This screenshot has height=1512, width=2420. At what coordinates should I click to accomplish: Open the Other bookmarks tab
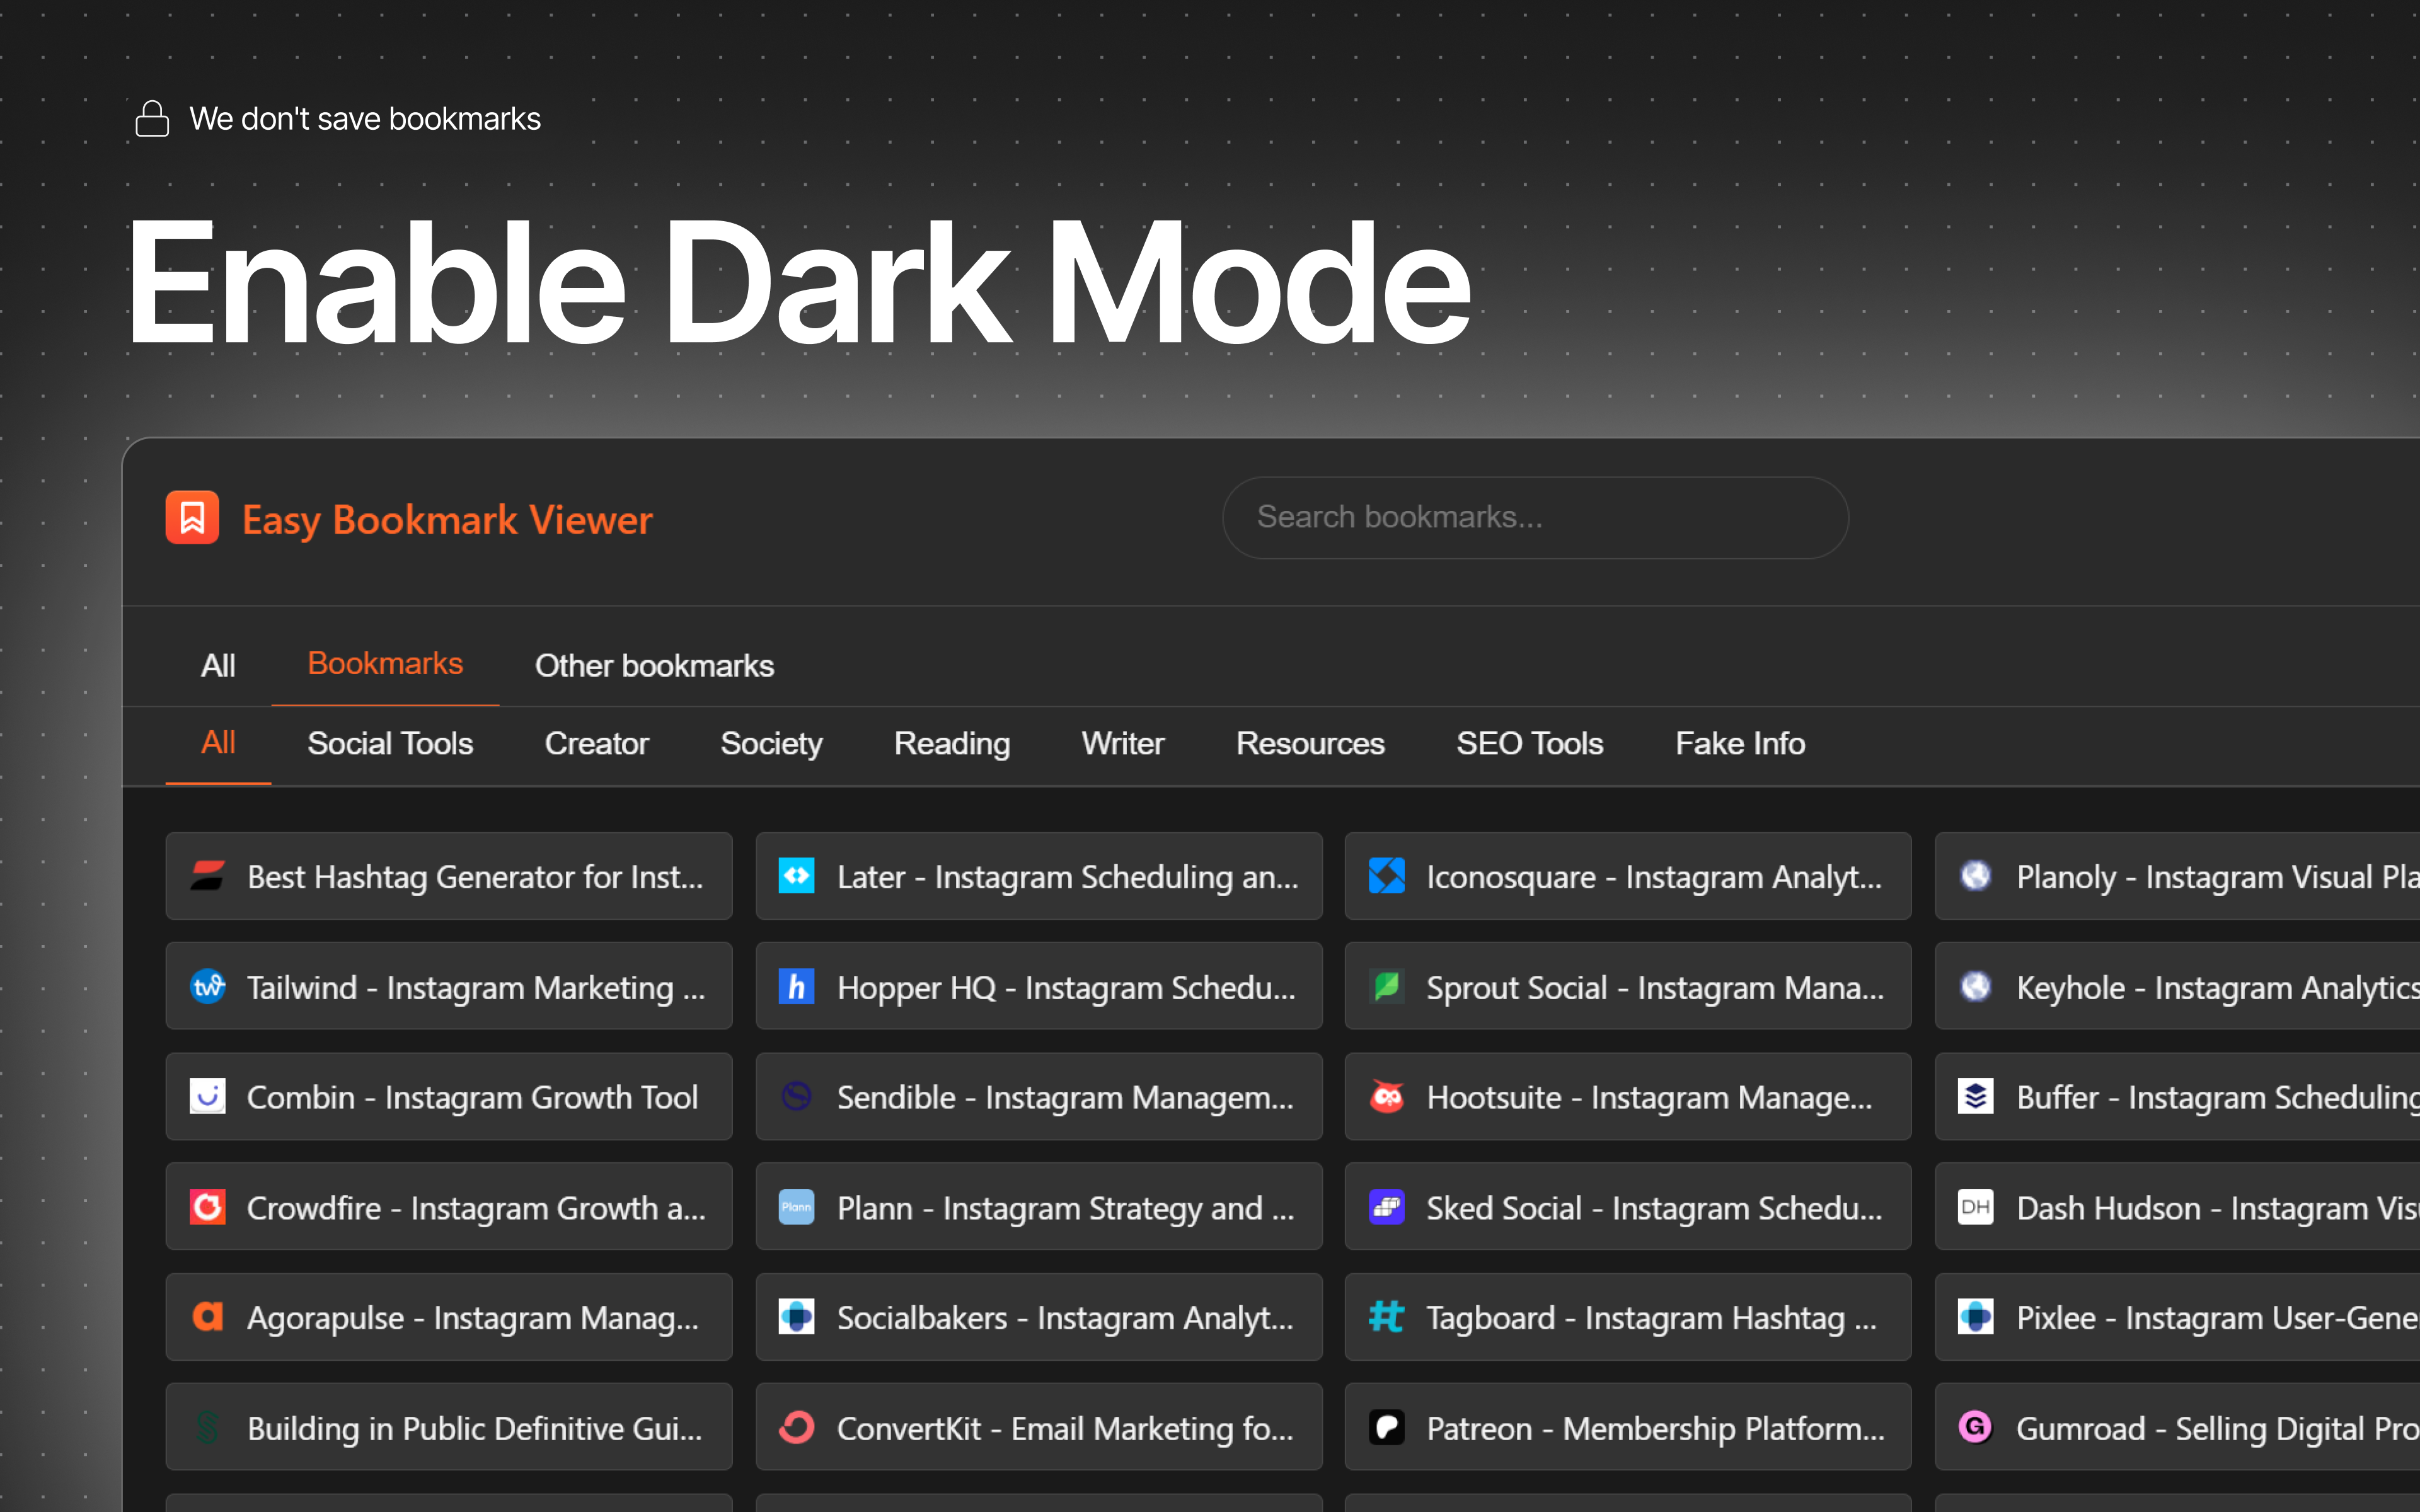654,665
